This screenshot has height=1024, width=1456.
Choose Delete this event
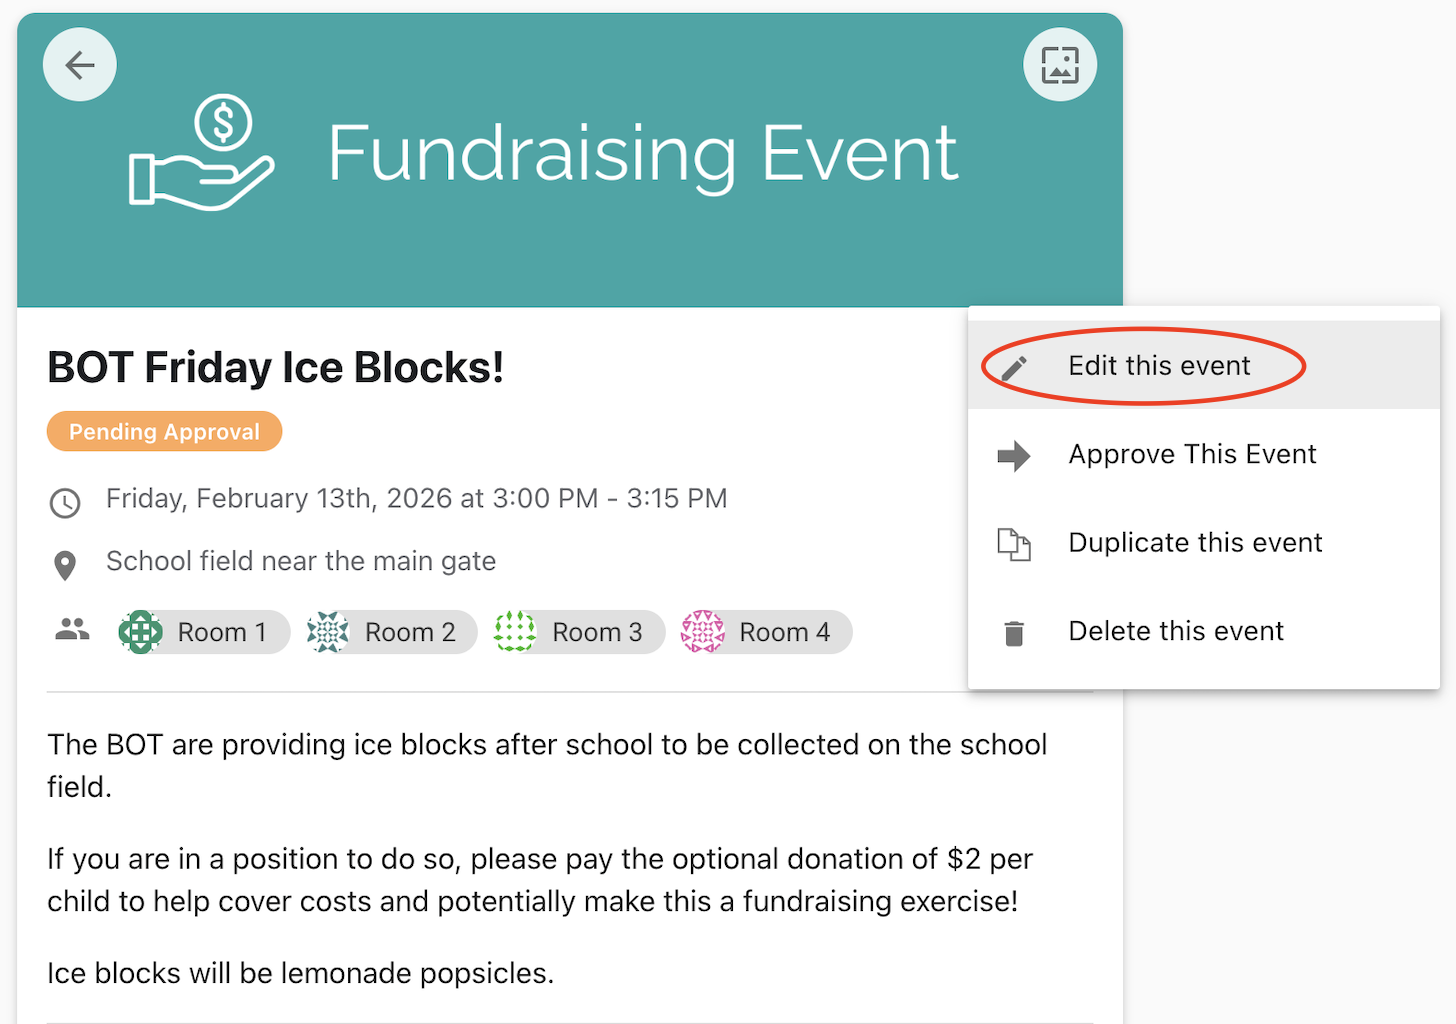[1176, 631]
